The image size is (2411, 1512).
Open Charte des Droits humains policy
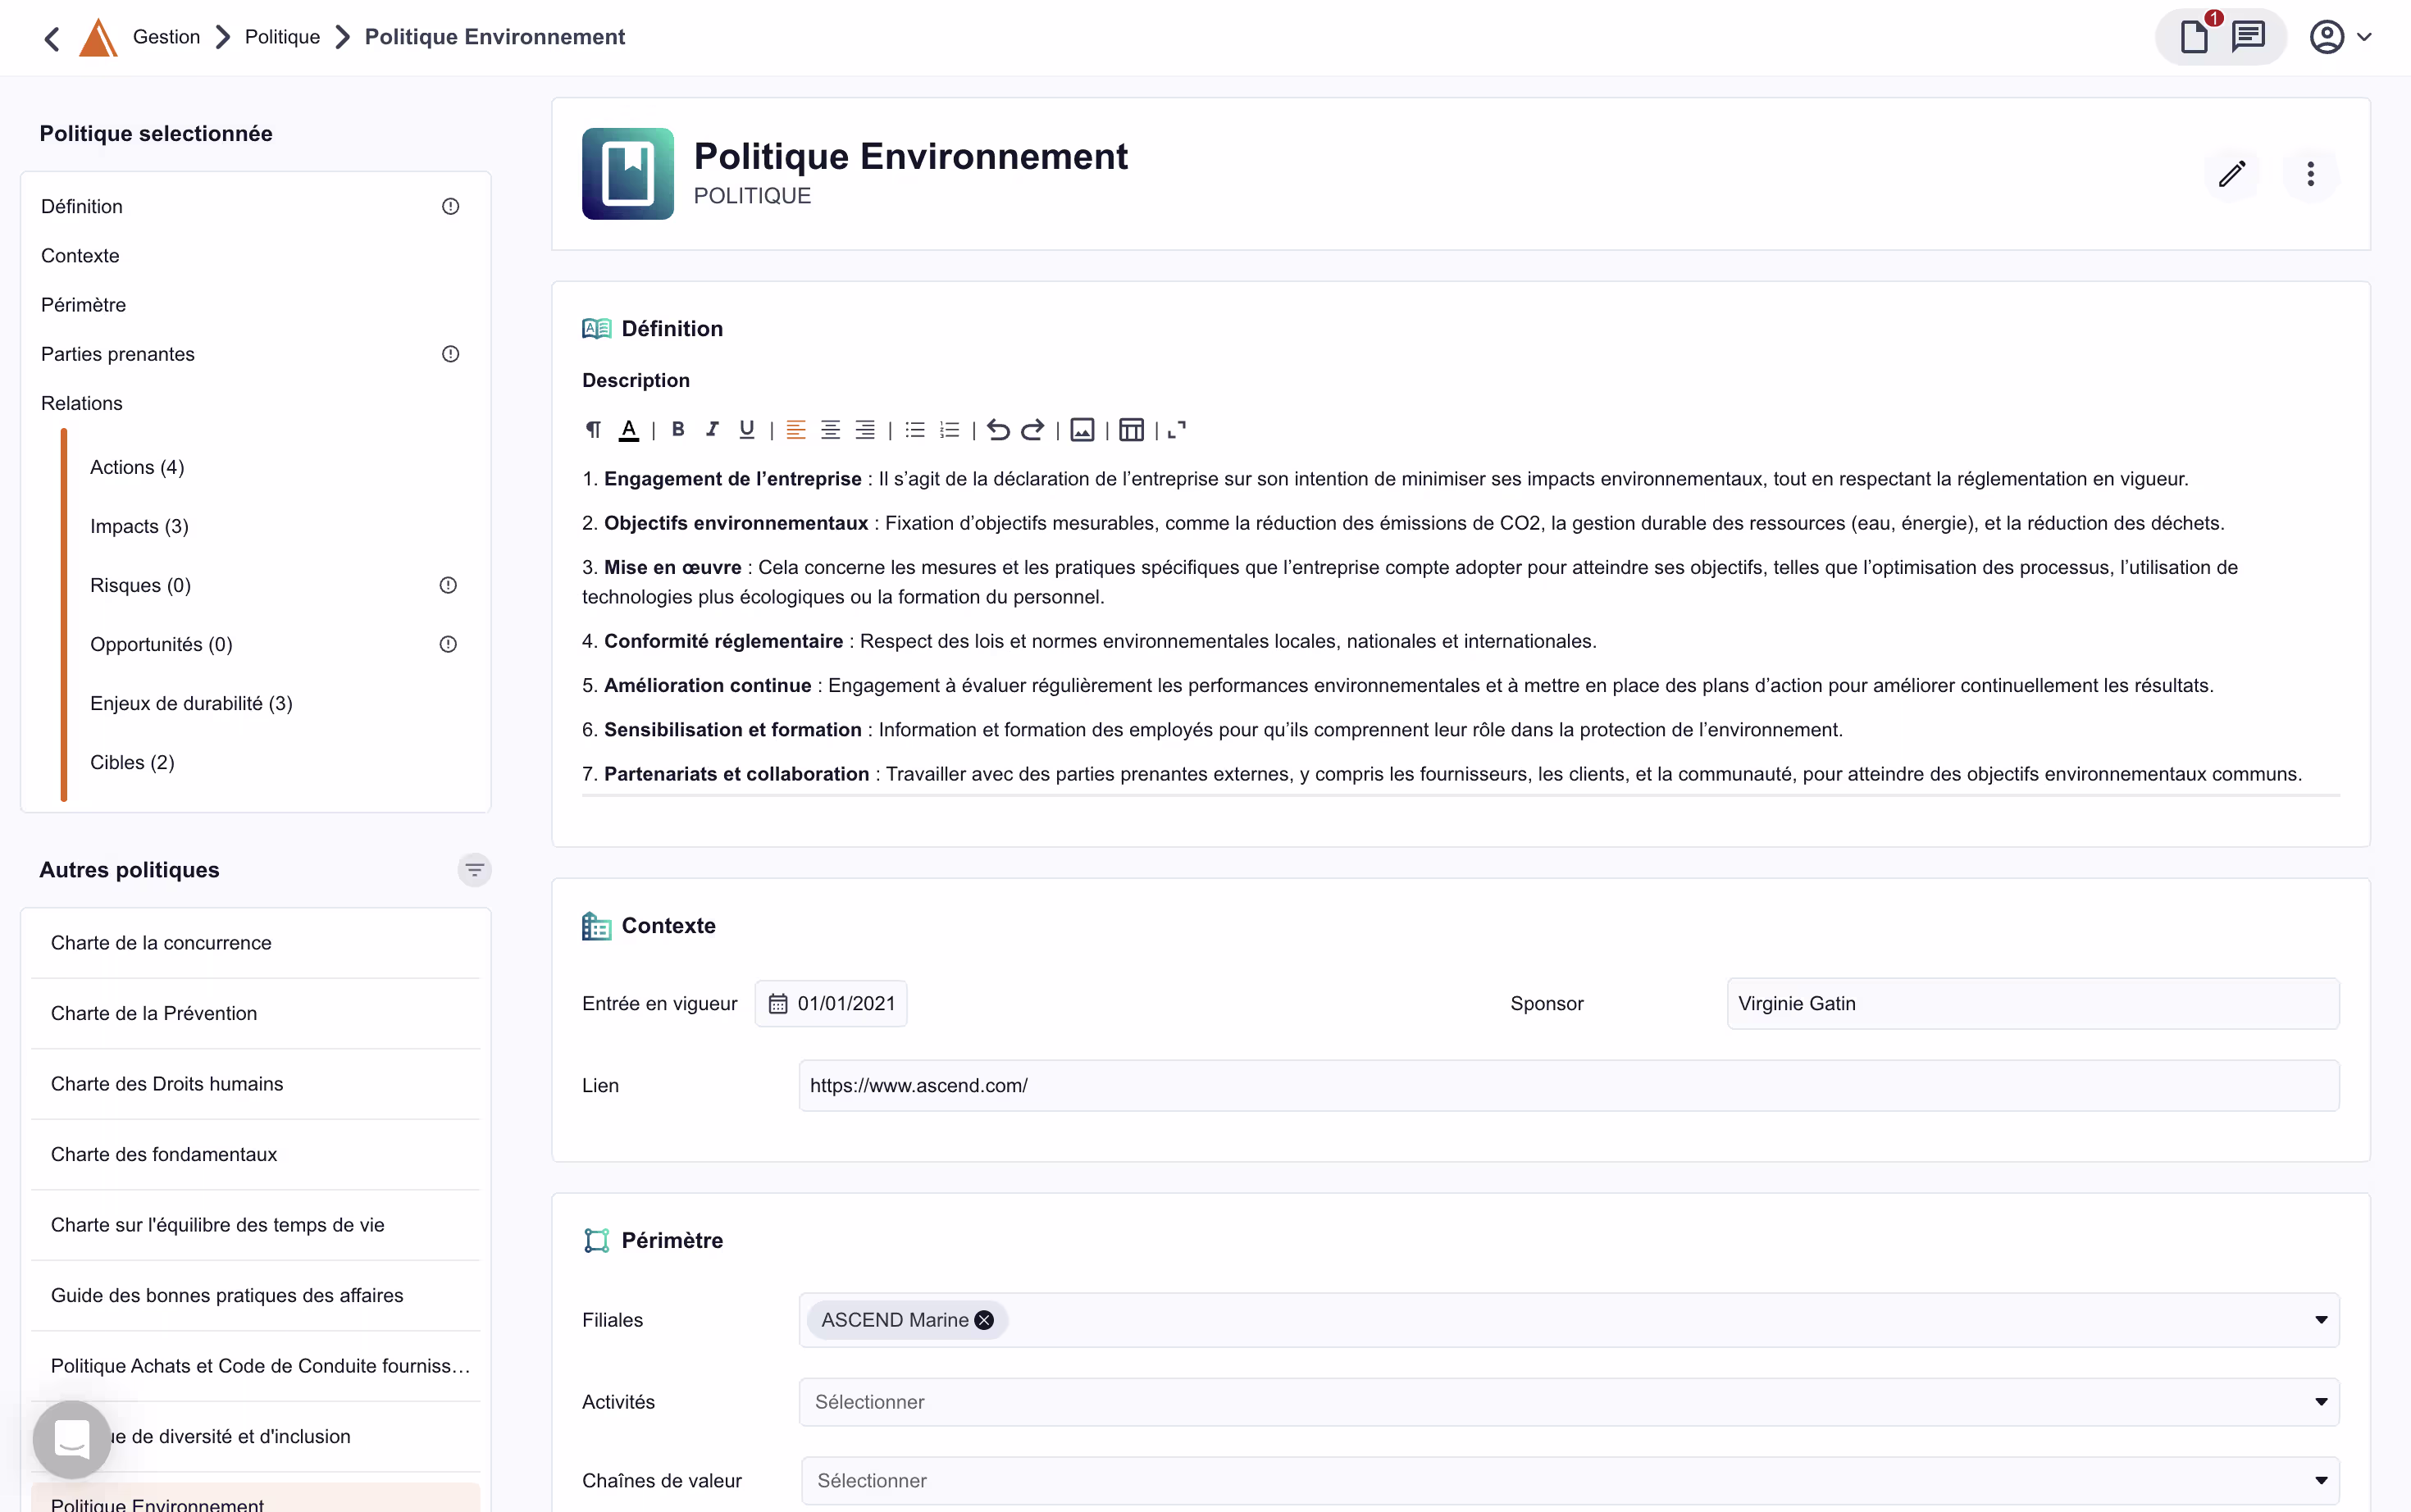(167, 1084)
